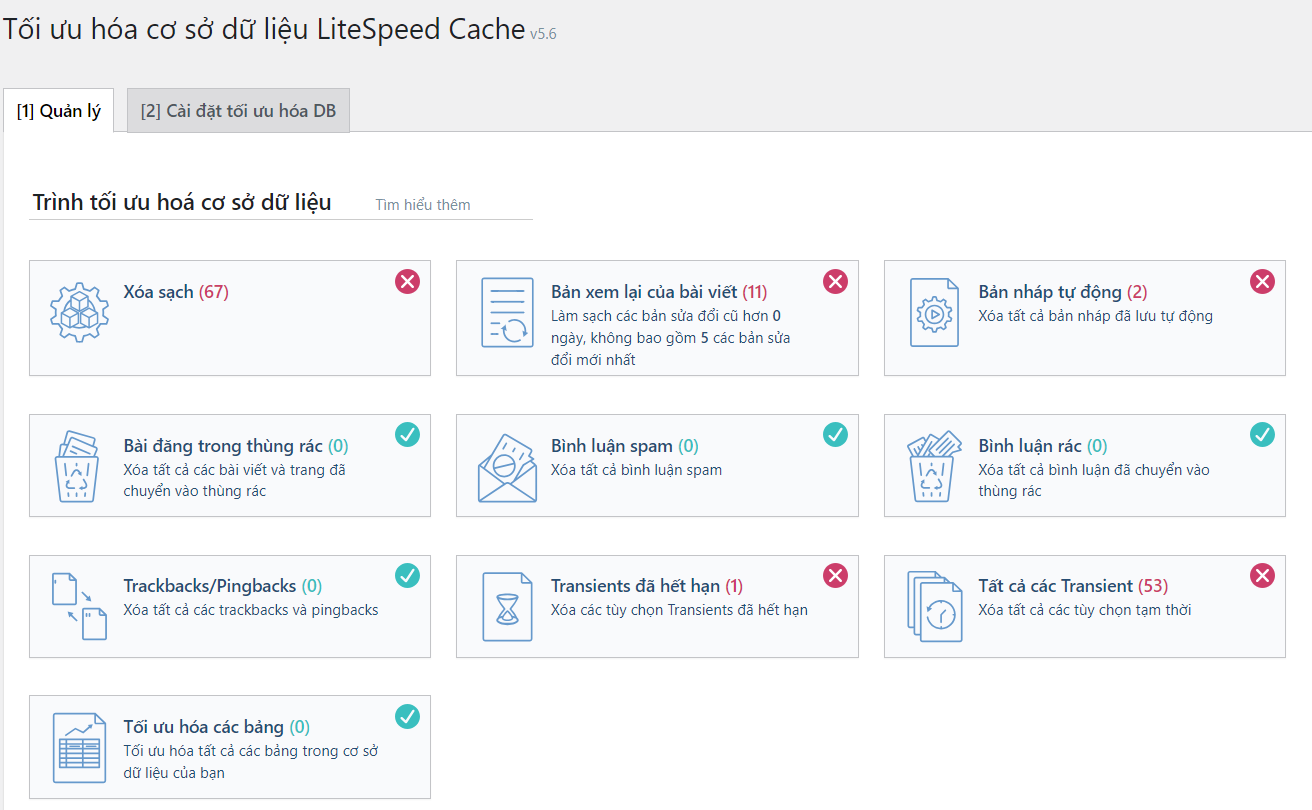This screenshot has width=1312, height=810.
Task: Click red X status on Xóa sạch card
Action: 407,282
